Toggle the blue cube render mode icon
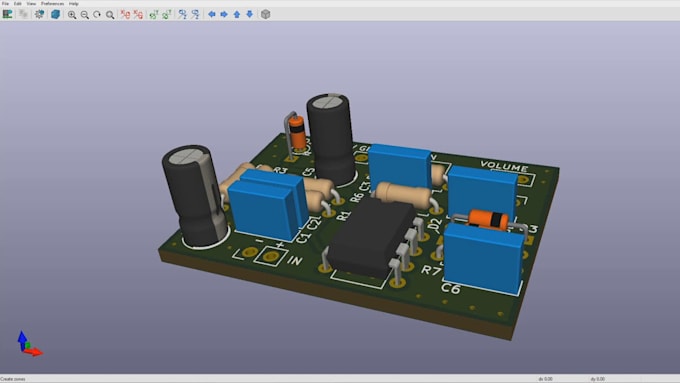The image size is (680, 383). pyautogui.click(x=55, y=14)
